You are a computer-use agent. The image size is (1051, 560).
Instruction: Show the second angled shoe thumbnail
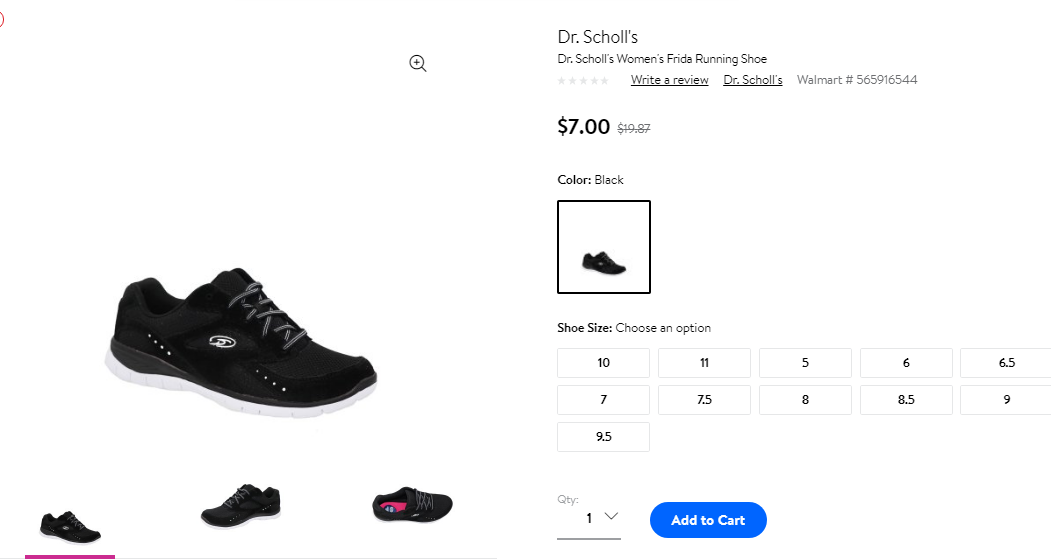click(x=241, y=504)
